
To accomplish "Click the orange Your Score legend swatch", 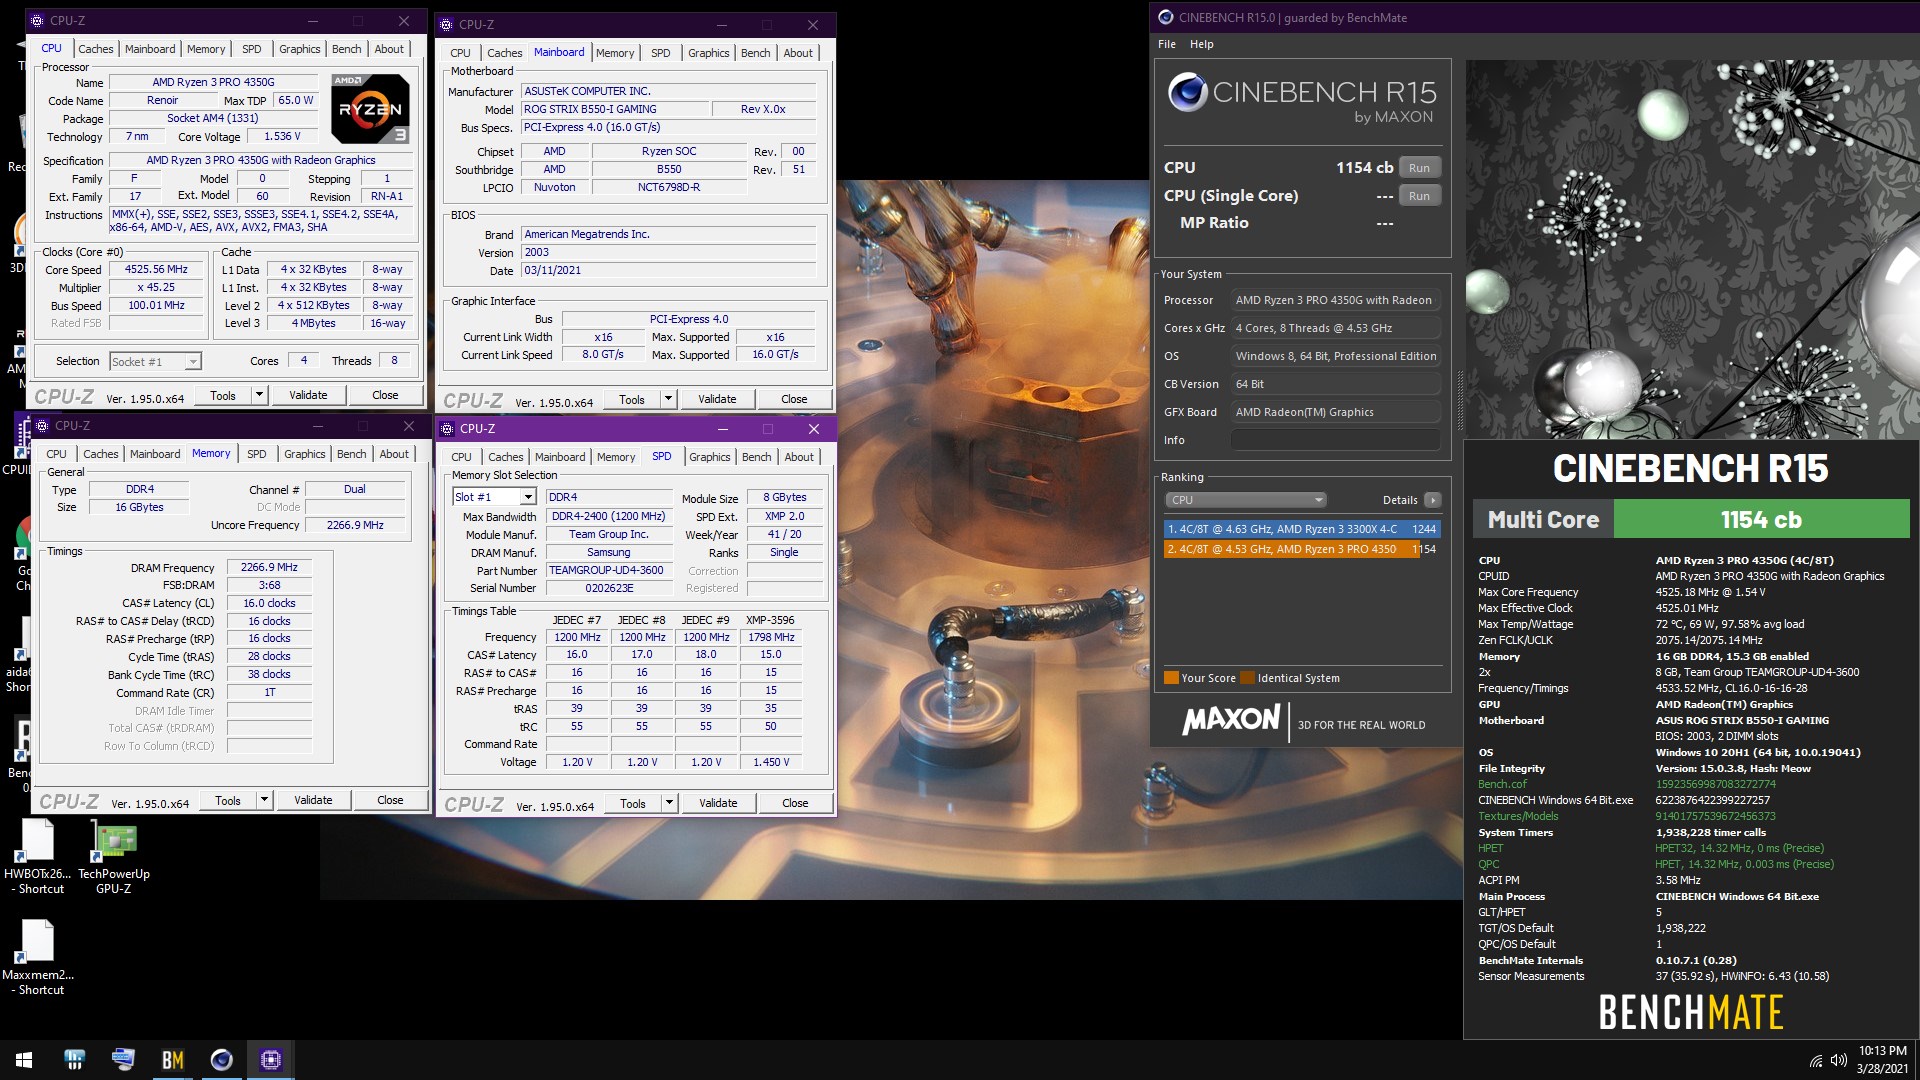I will pyautogui.click(x=1171, y=678).
